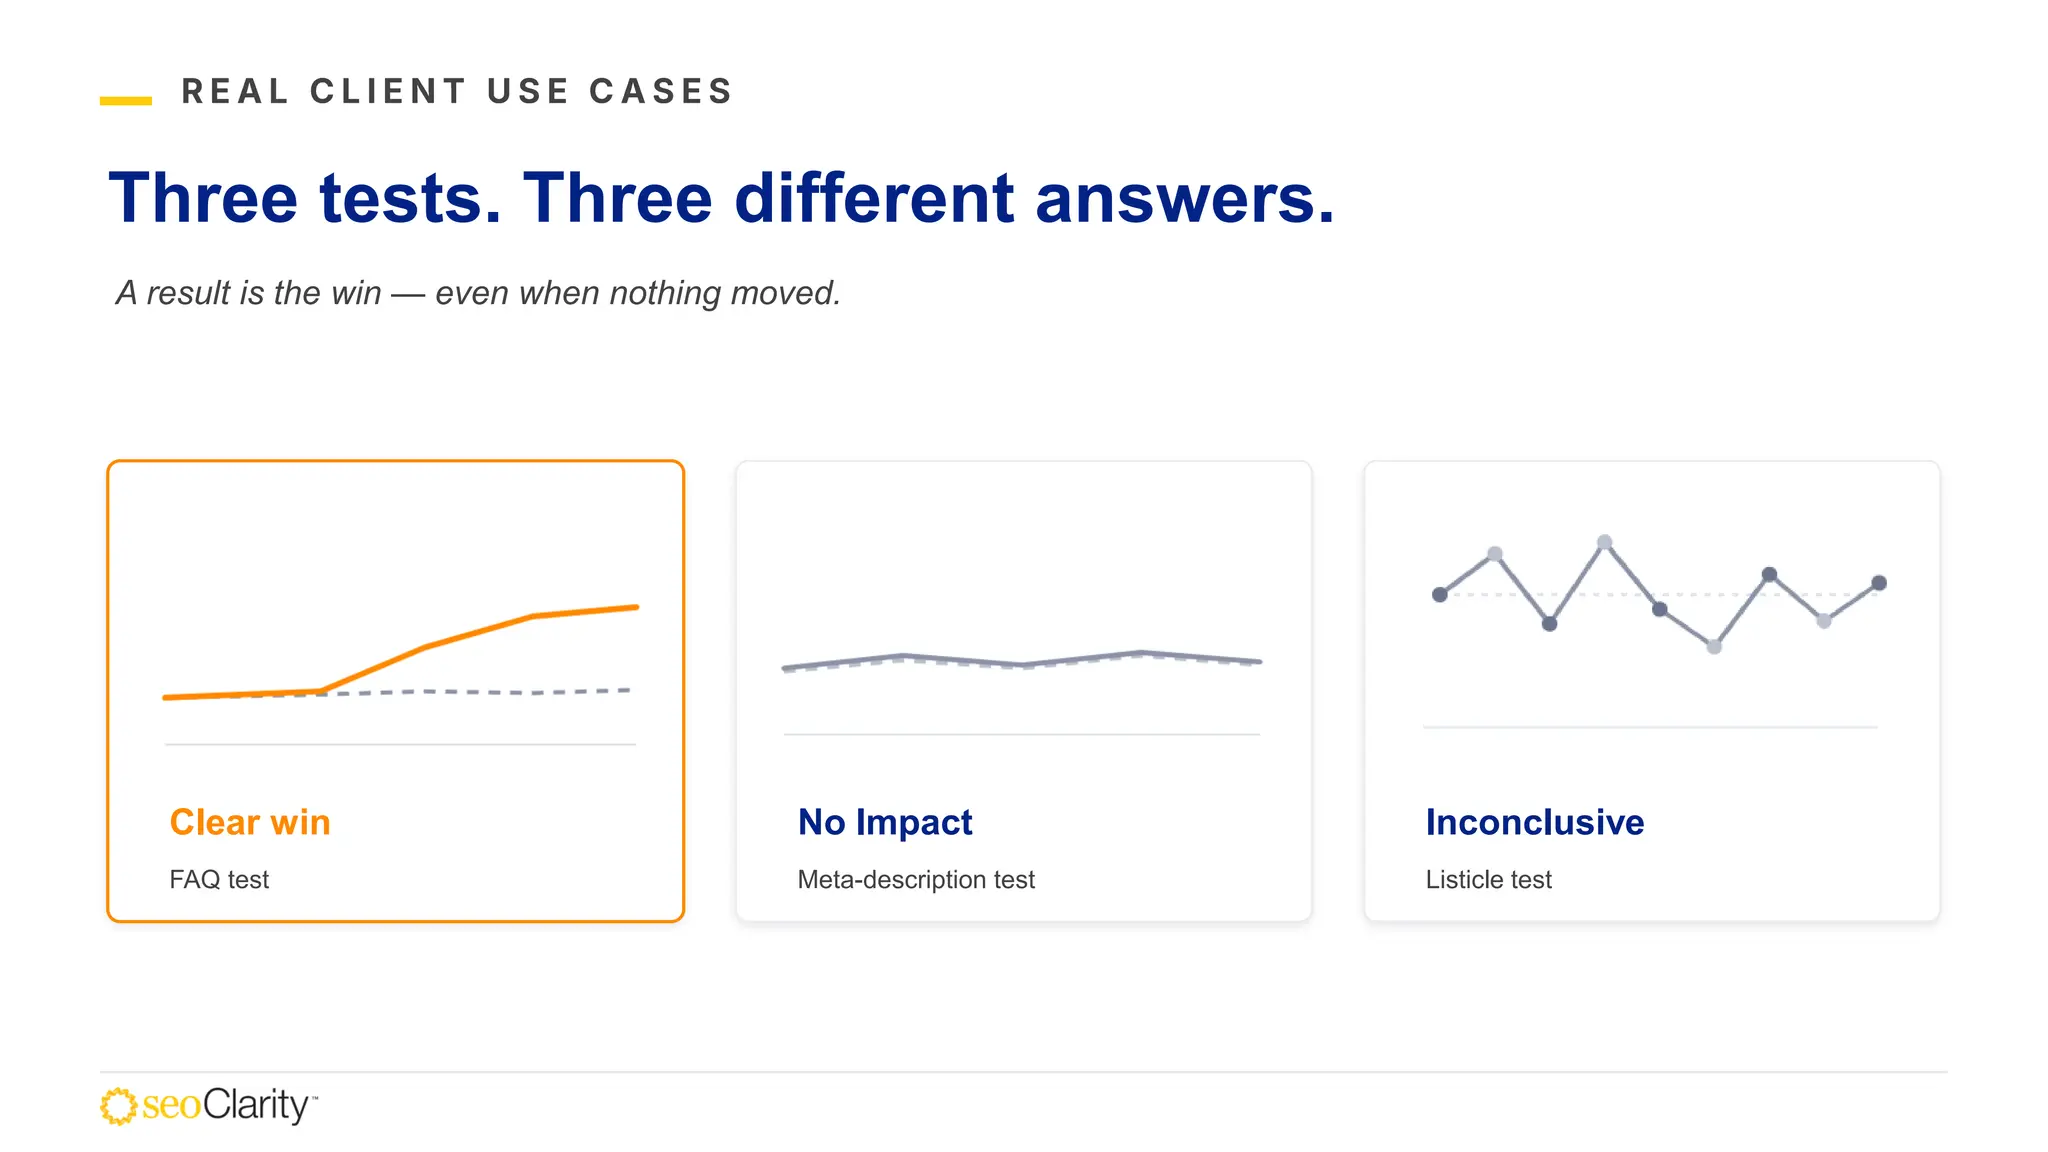This screenshot has width=2048, height=1152.
Task: Click the orange rising line chart
Action: tap(400, 652)
